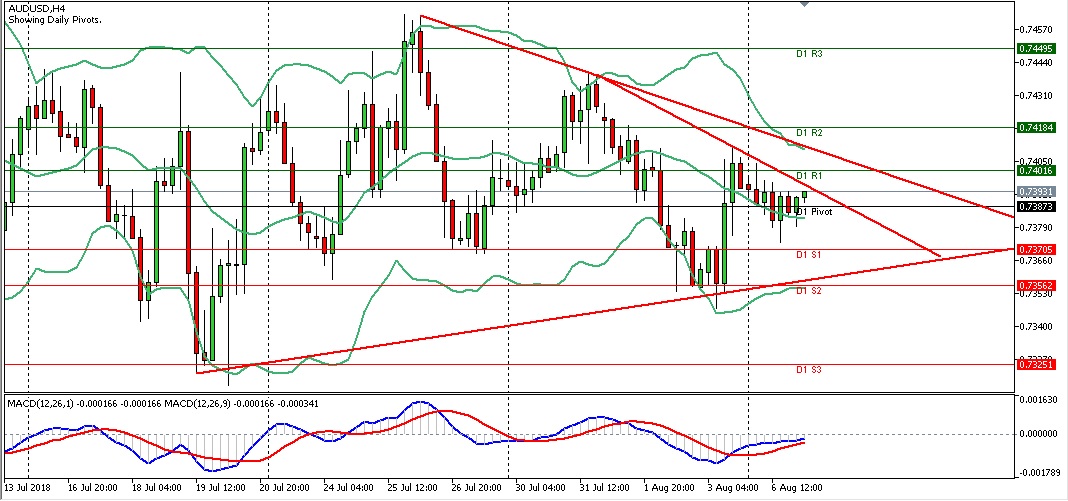The height and width of the screenshot is (501, 1068).
Task: Select the D1 S1 support label
Action: [809, 255]
